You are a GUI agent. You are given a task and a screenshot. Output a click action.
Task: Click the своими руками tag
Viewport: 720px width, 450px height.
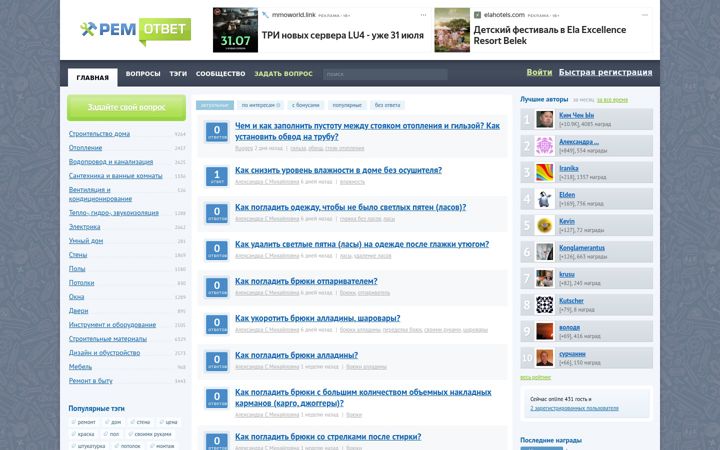pos(150,434)
